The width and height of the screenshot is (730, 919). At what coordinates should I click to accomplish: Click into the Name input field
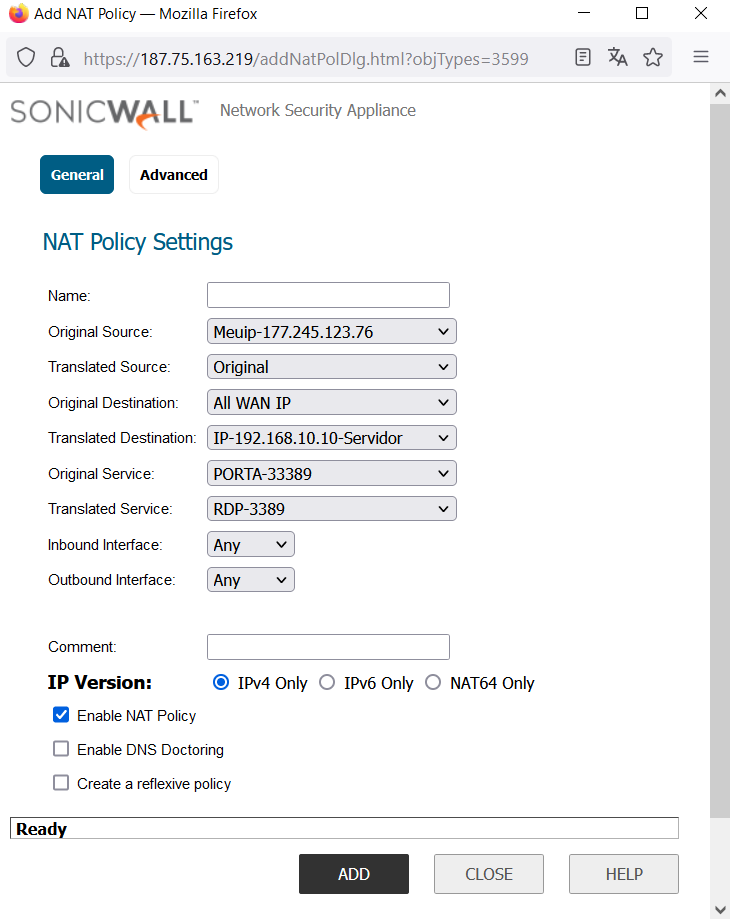(x=328, y=295)
